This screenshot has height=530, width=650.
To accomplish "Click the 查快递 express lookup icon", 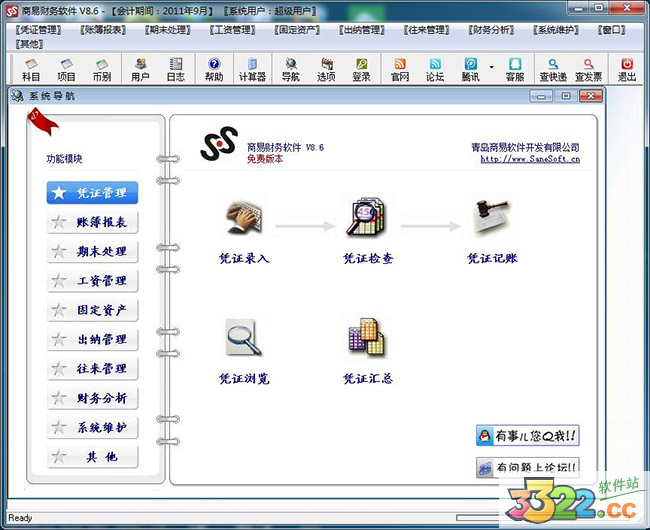I will click(x=553, y=70).
